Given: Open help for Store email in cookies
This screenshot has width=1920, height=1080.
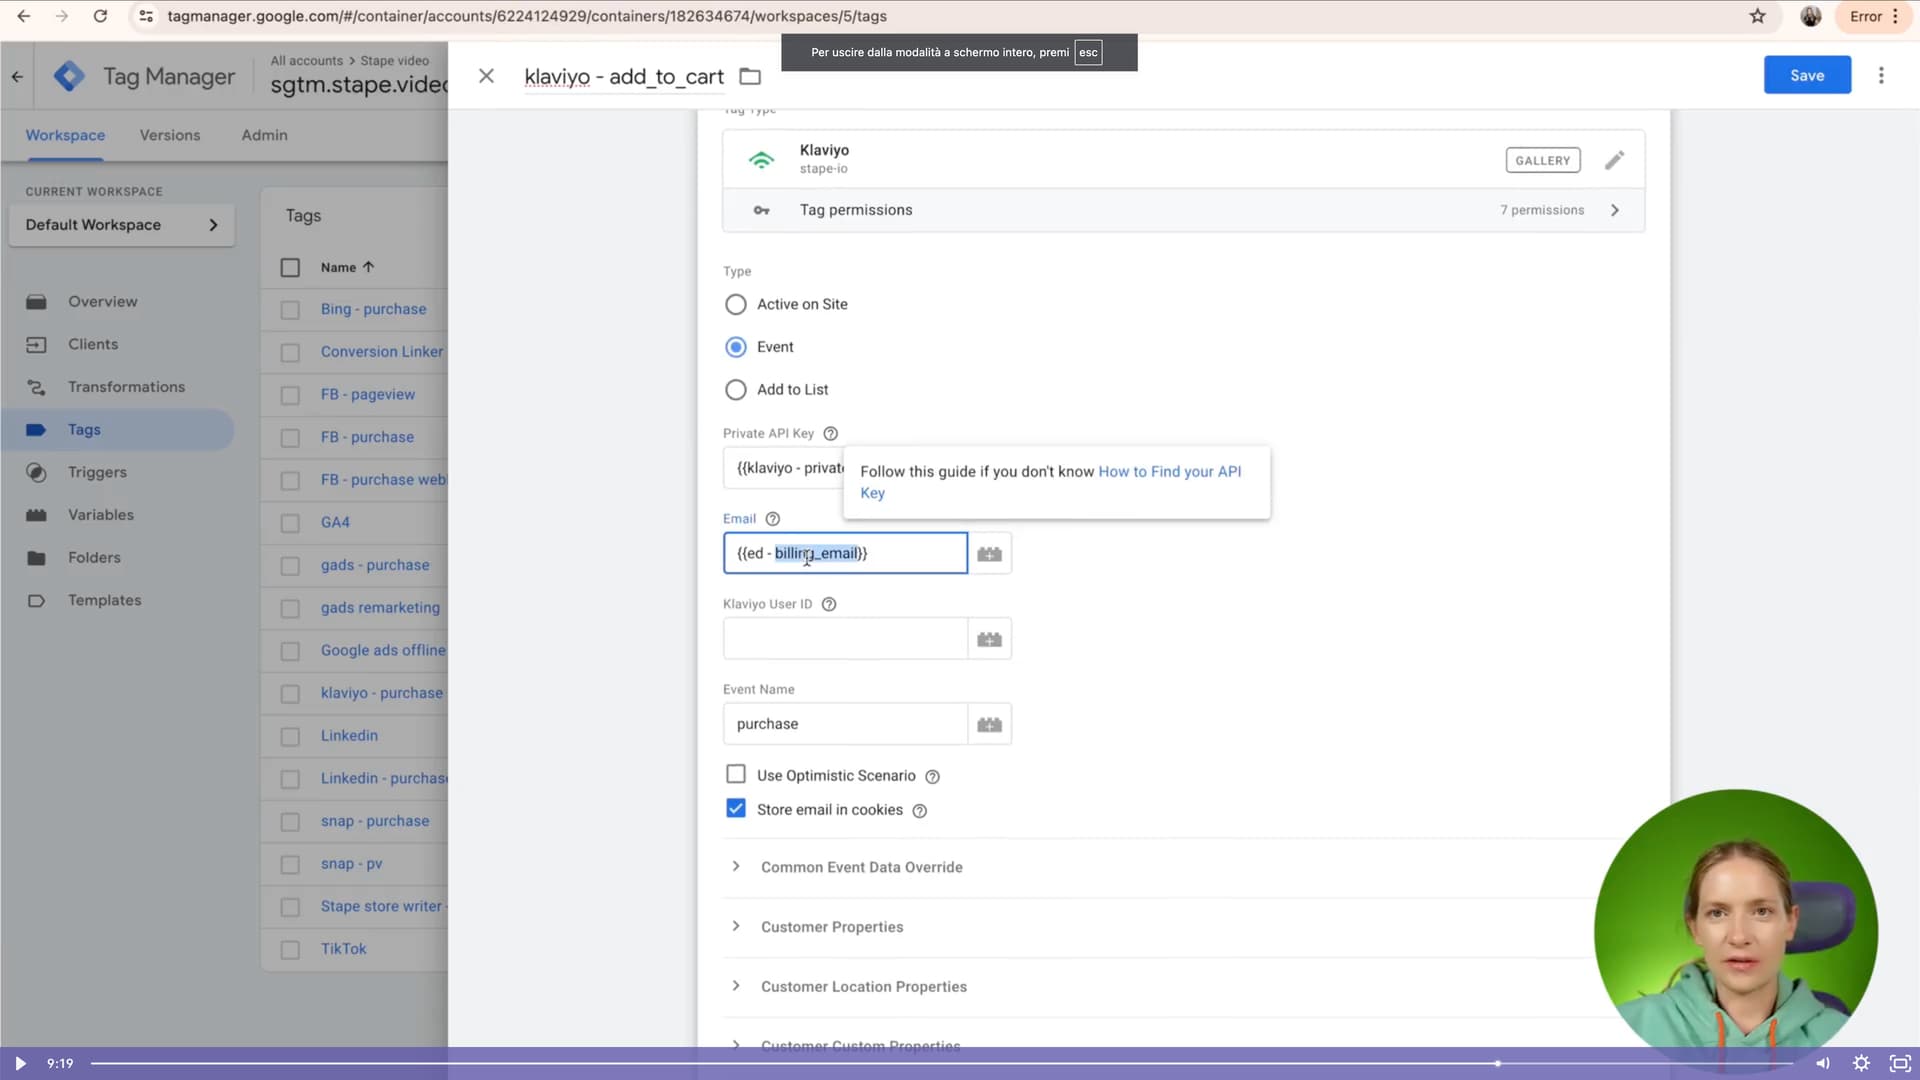Looking at the screenshot, I should coord(919,811).
